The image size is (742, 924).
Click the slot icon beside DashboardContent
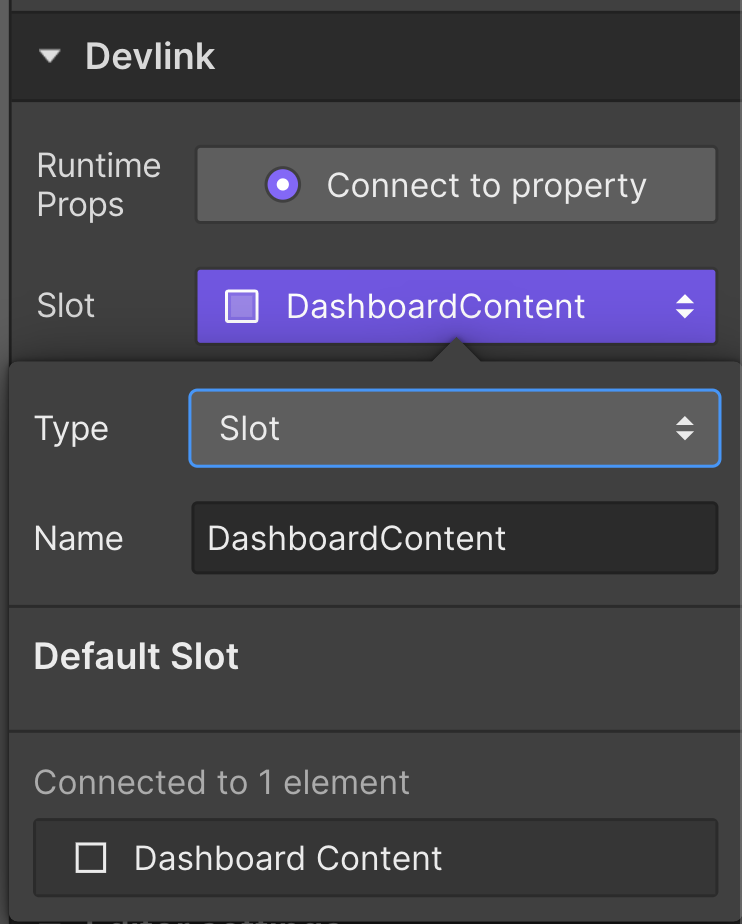(242, 306)
